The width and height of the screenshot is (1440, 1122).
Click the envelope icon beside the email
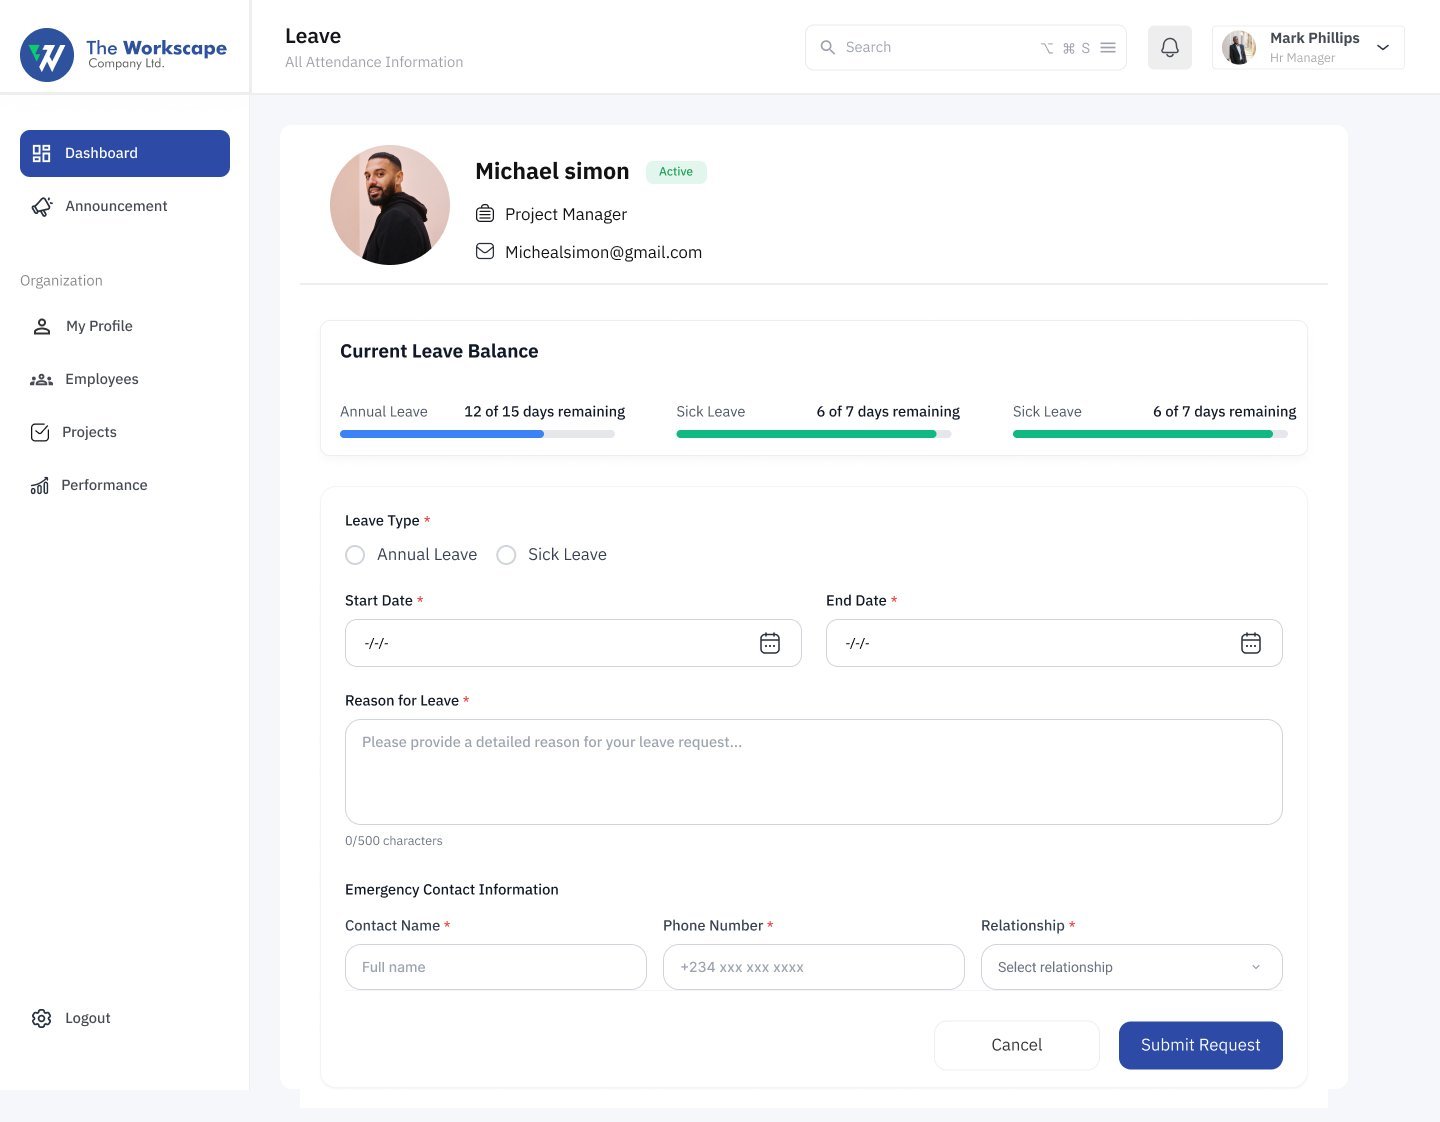click(x=485, y=251)
